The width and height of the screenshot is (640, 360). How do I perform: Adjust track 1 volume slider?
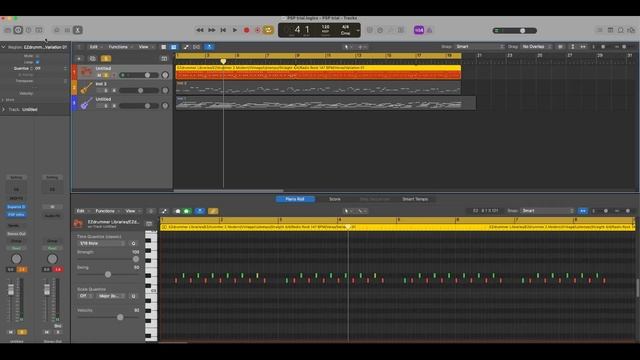click(139, 75)
